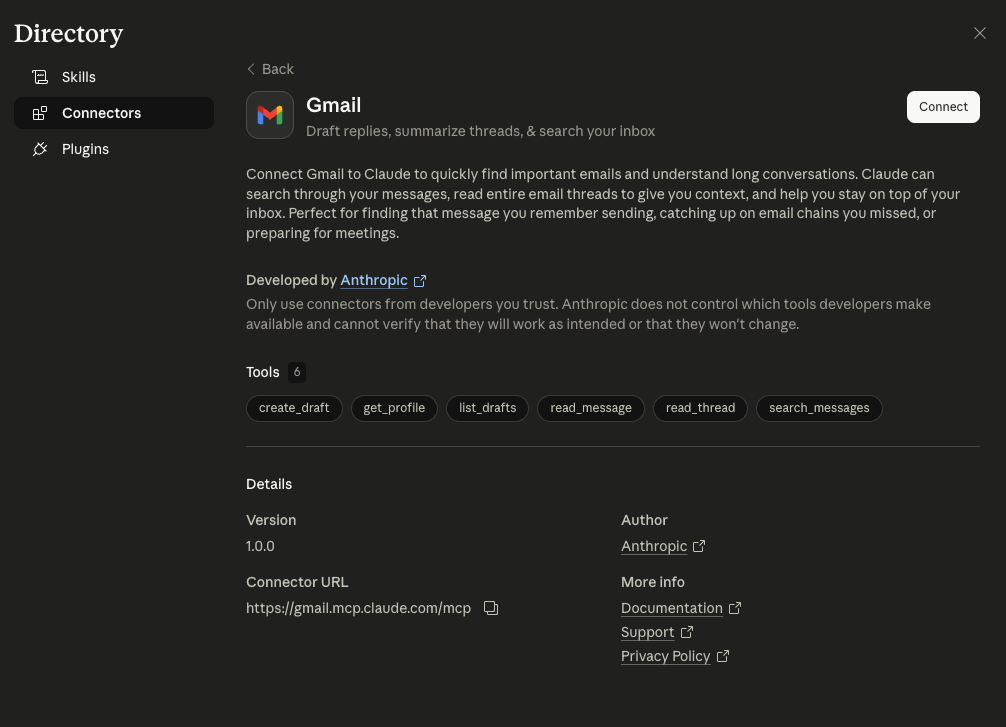1006x727 pixels.
Task: Click the "Draft replies, summarize threads" subtitle
Action: 481,131
